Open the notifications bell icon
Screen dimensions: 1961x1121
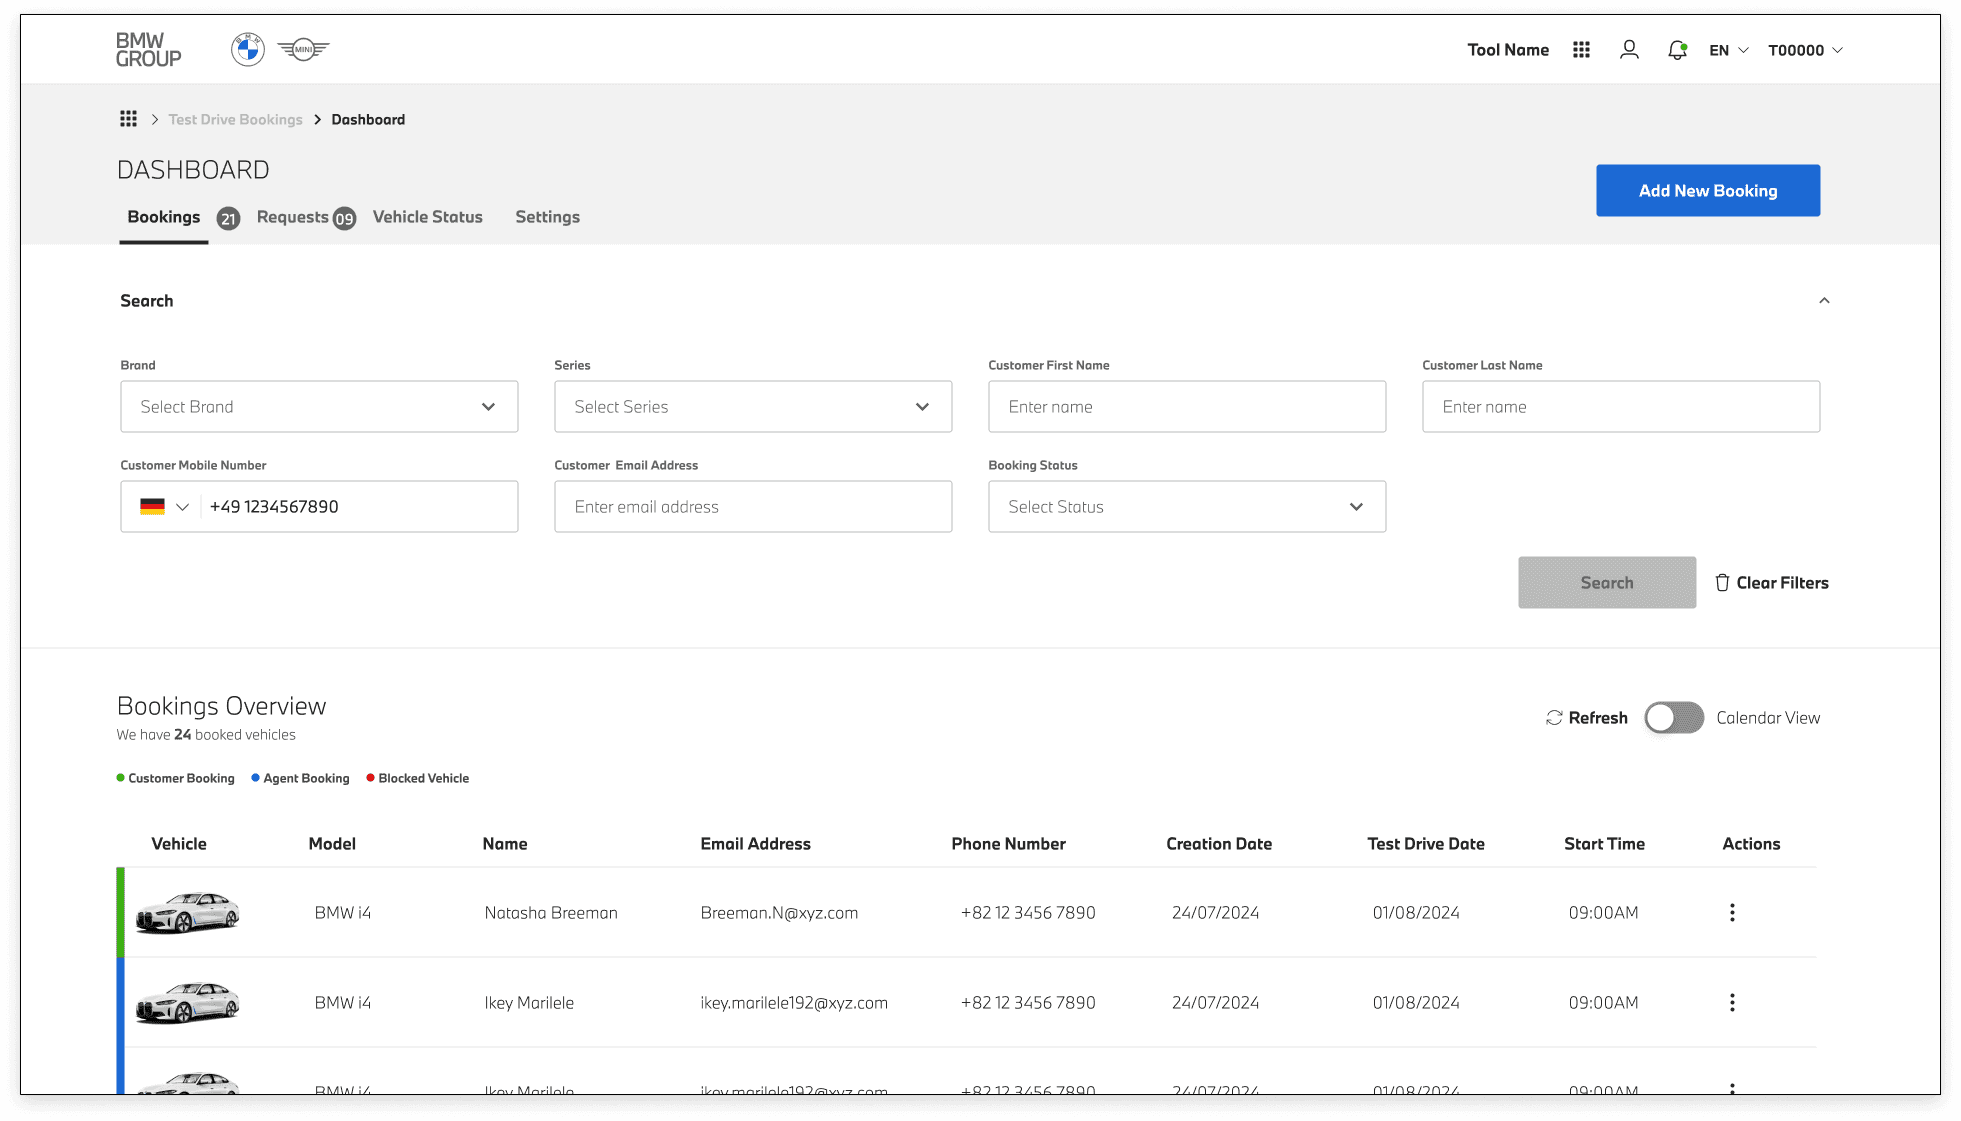[1677, 50]
